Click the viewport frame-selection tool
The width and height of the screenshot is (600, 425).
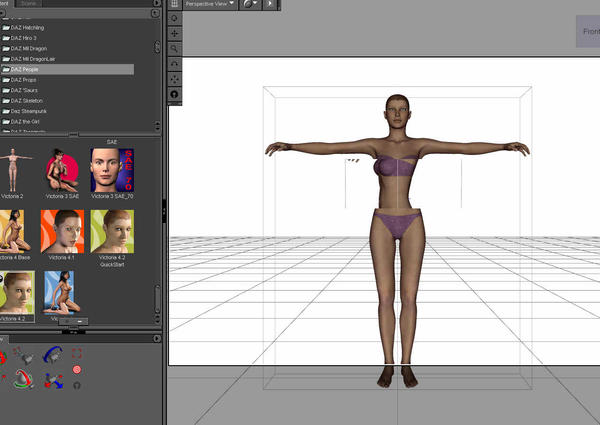174,79
